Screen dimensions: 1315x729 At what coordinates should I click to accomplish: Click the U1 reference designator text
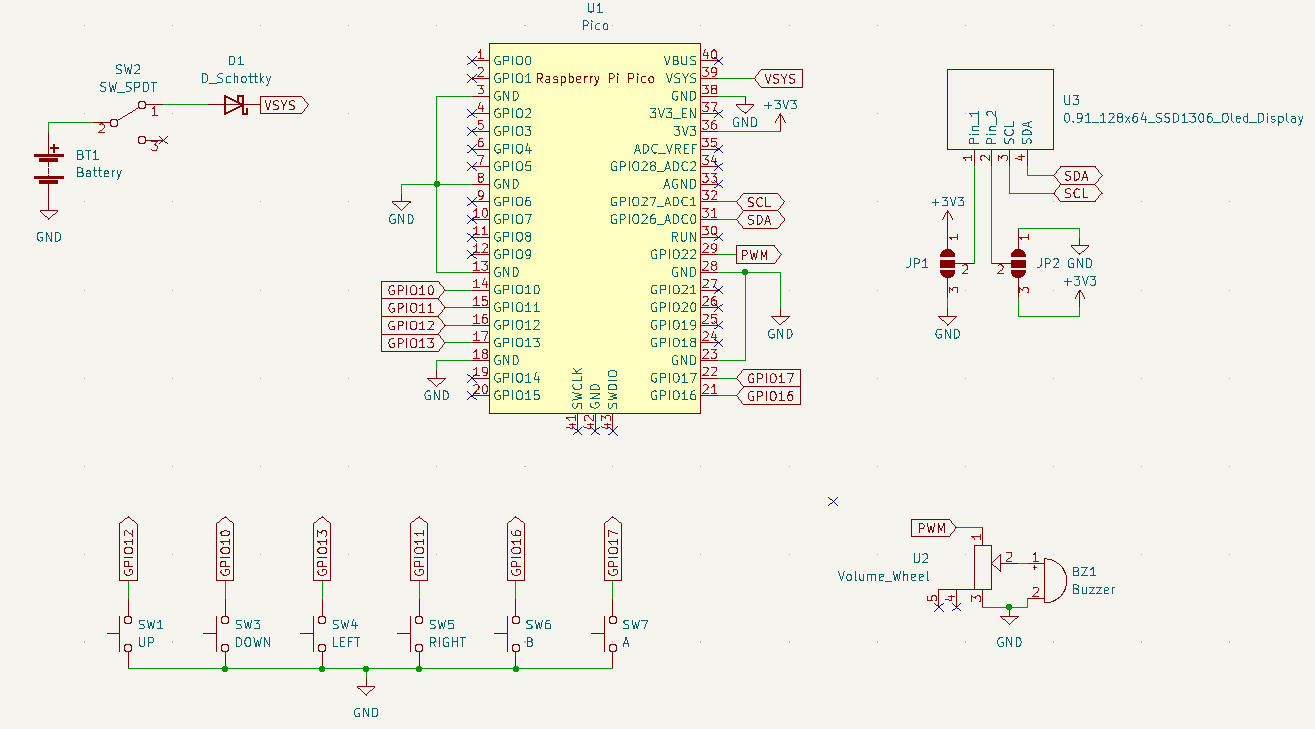point(595,8)
